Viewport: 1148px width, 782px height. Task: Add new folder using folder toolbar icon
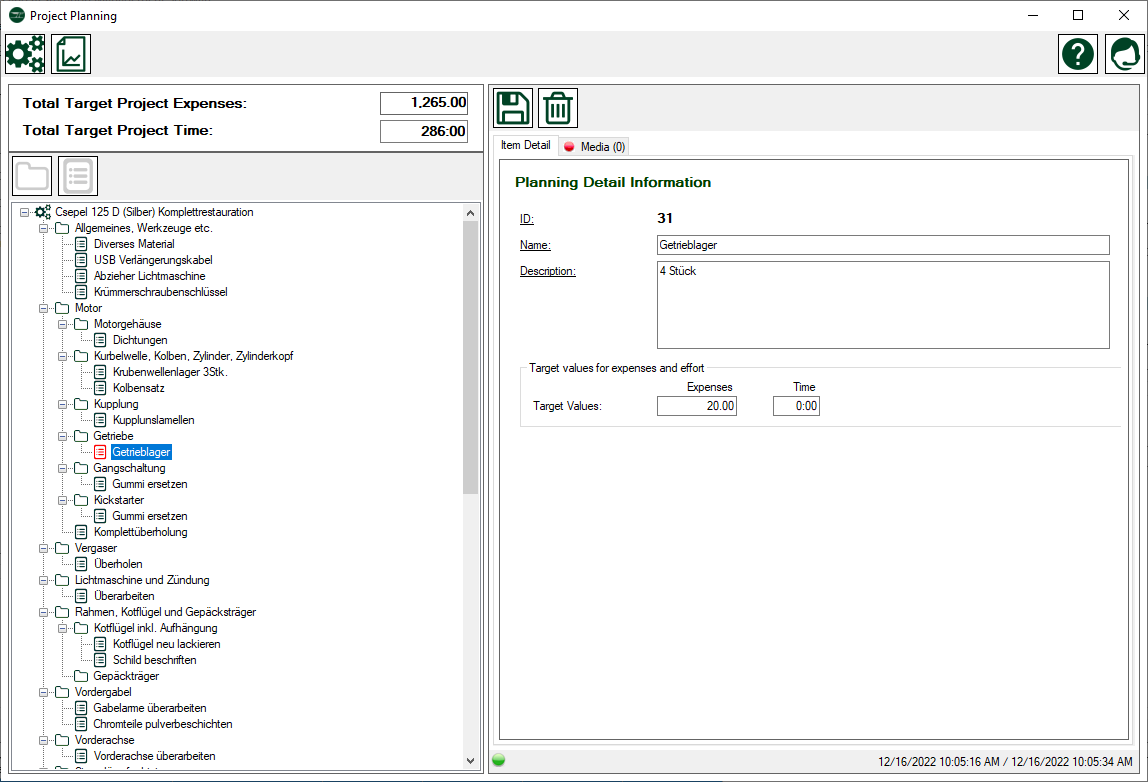pyautogui.click(x=32, y=176)
